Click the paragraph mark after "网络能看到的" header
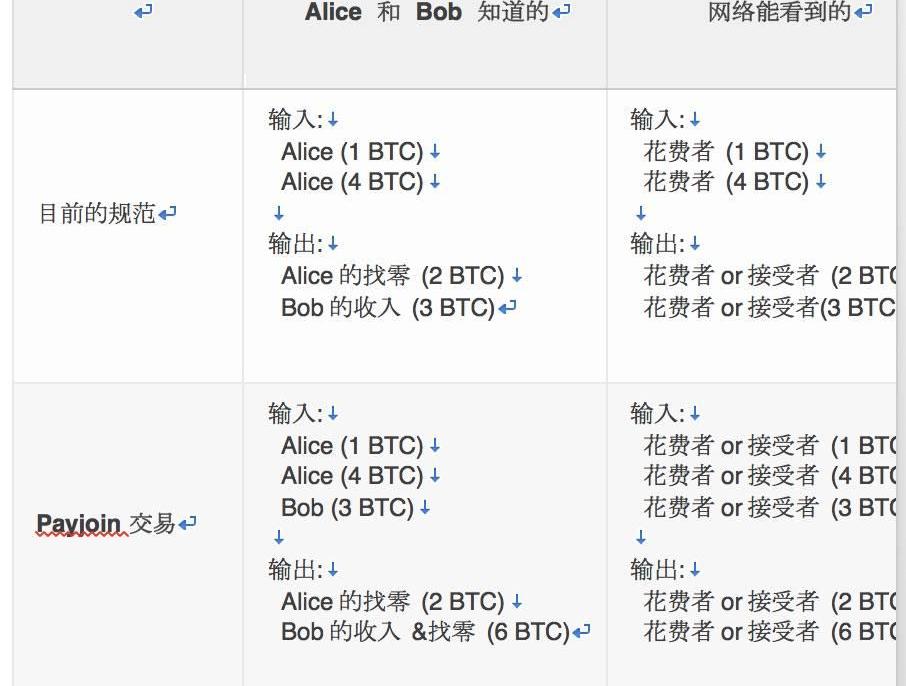The image size is (906, 686). click(x=864, y=12)
